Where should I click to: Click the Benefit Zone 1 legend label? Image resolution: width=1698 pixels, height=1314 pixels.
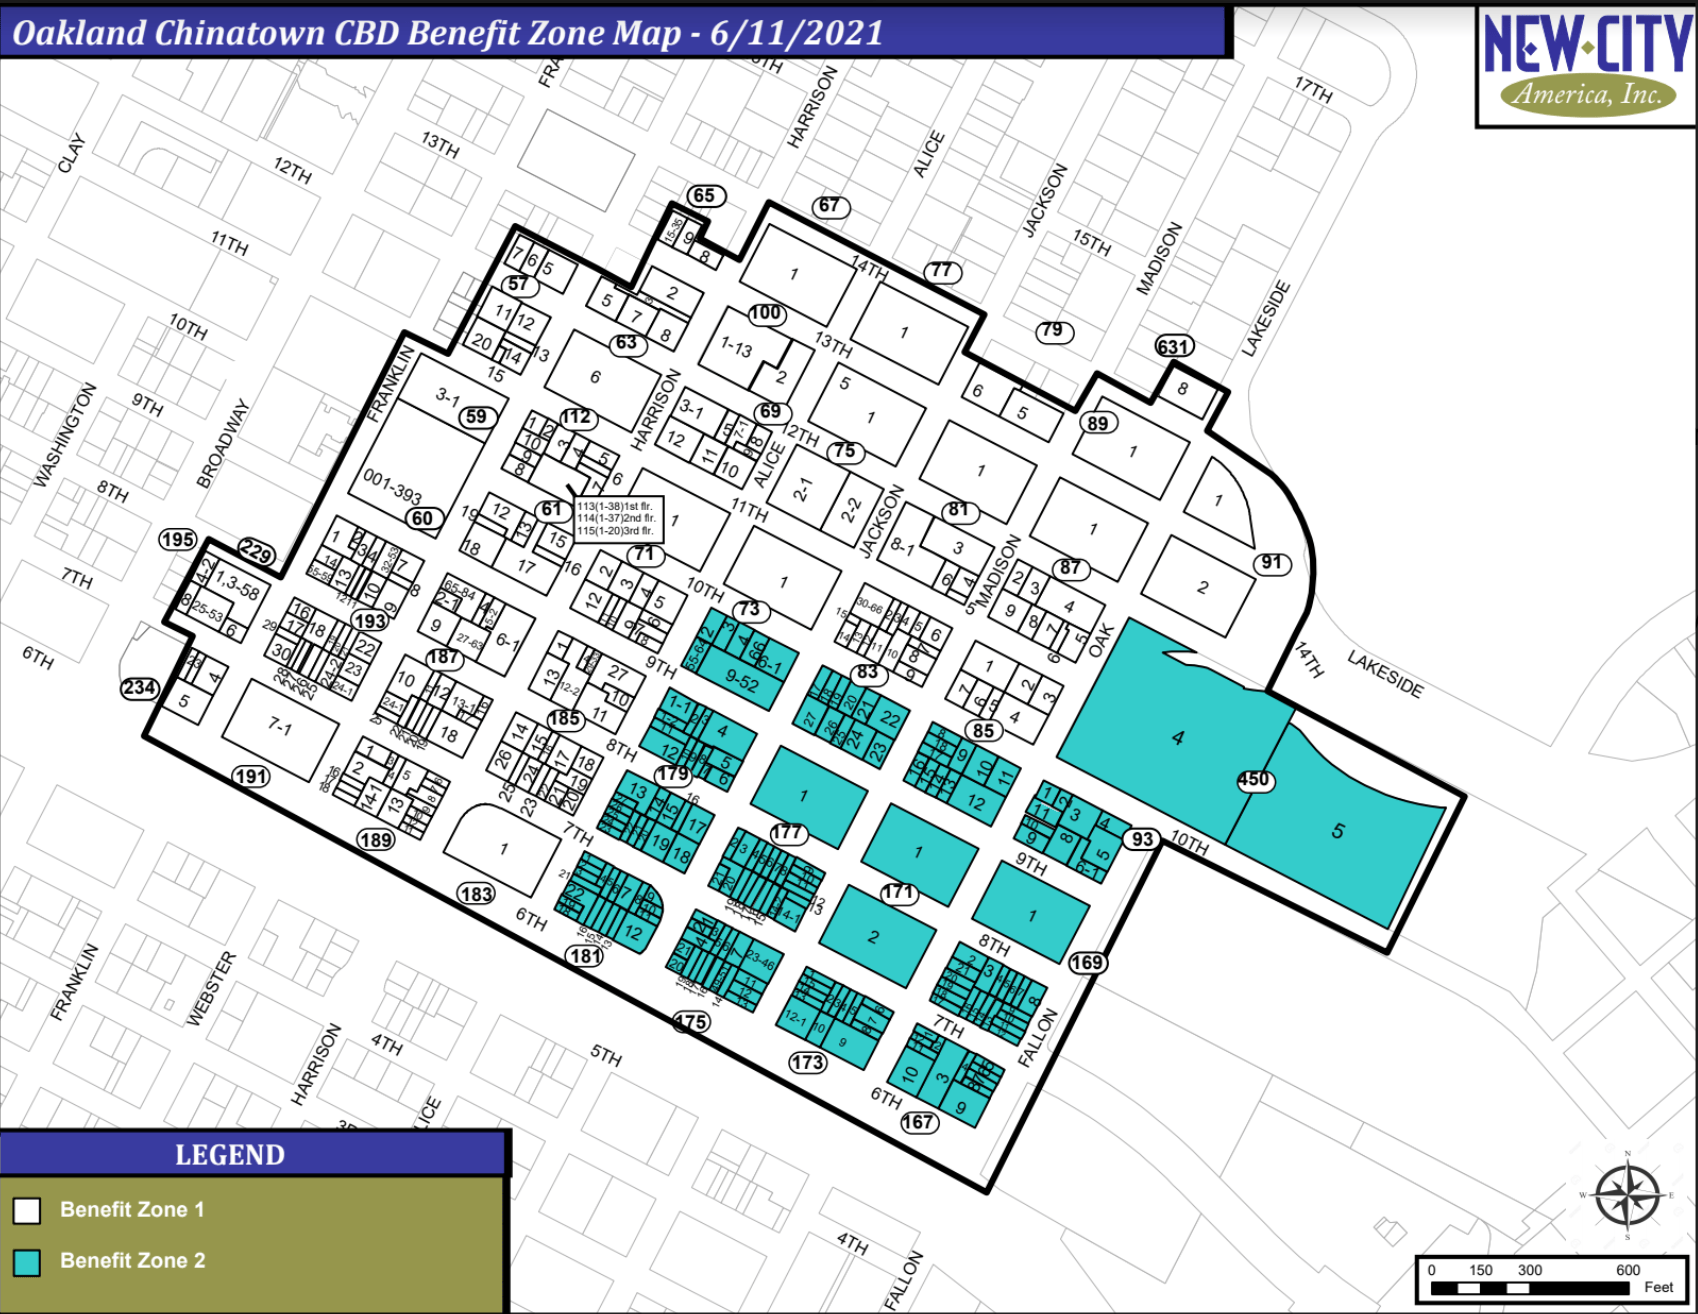click(x=131, y=1210)
